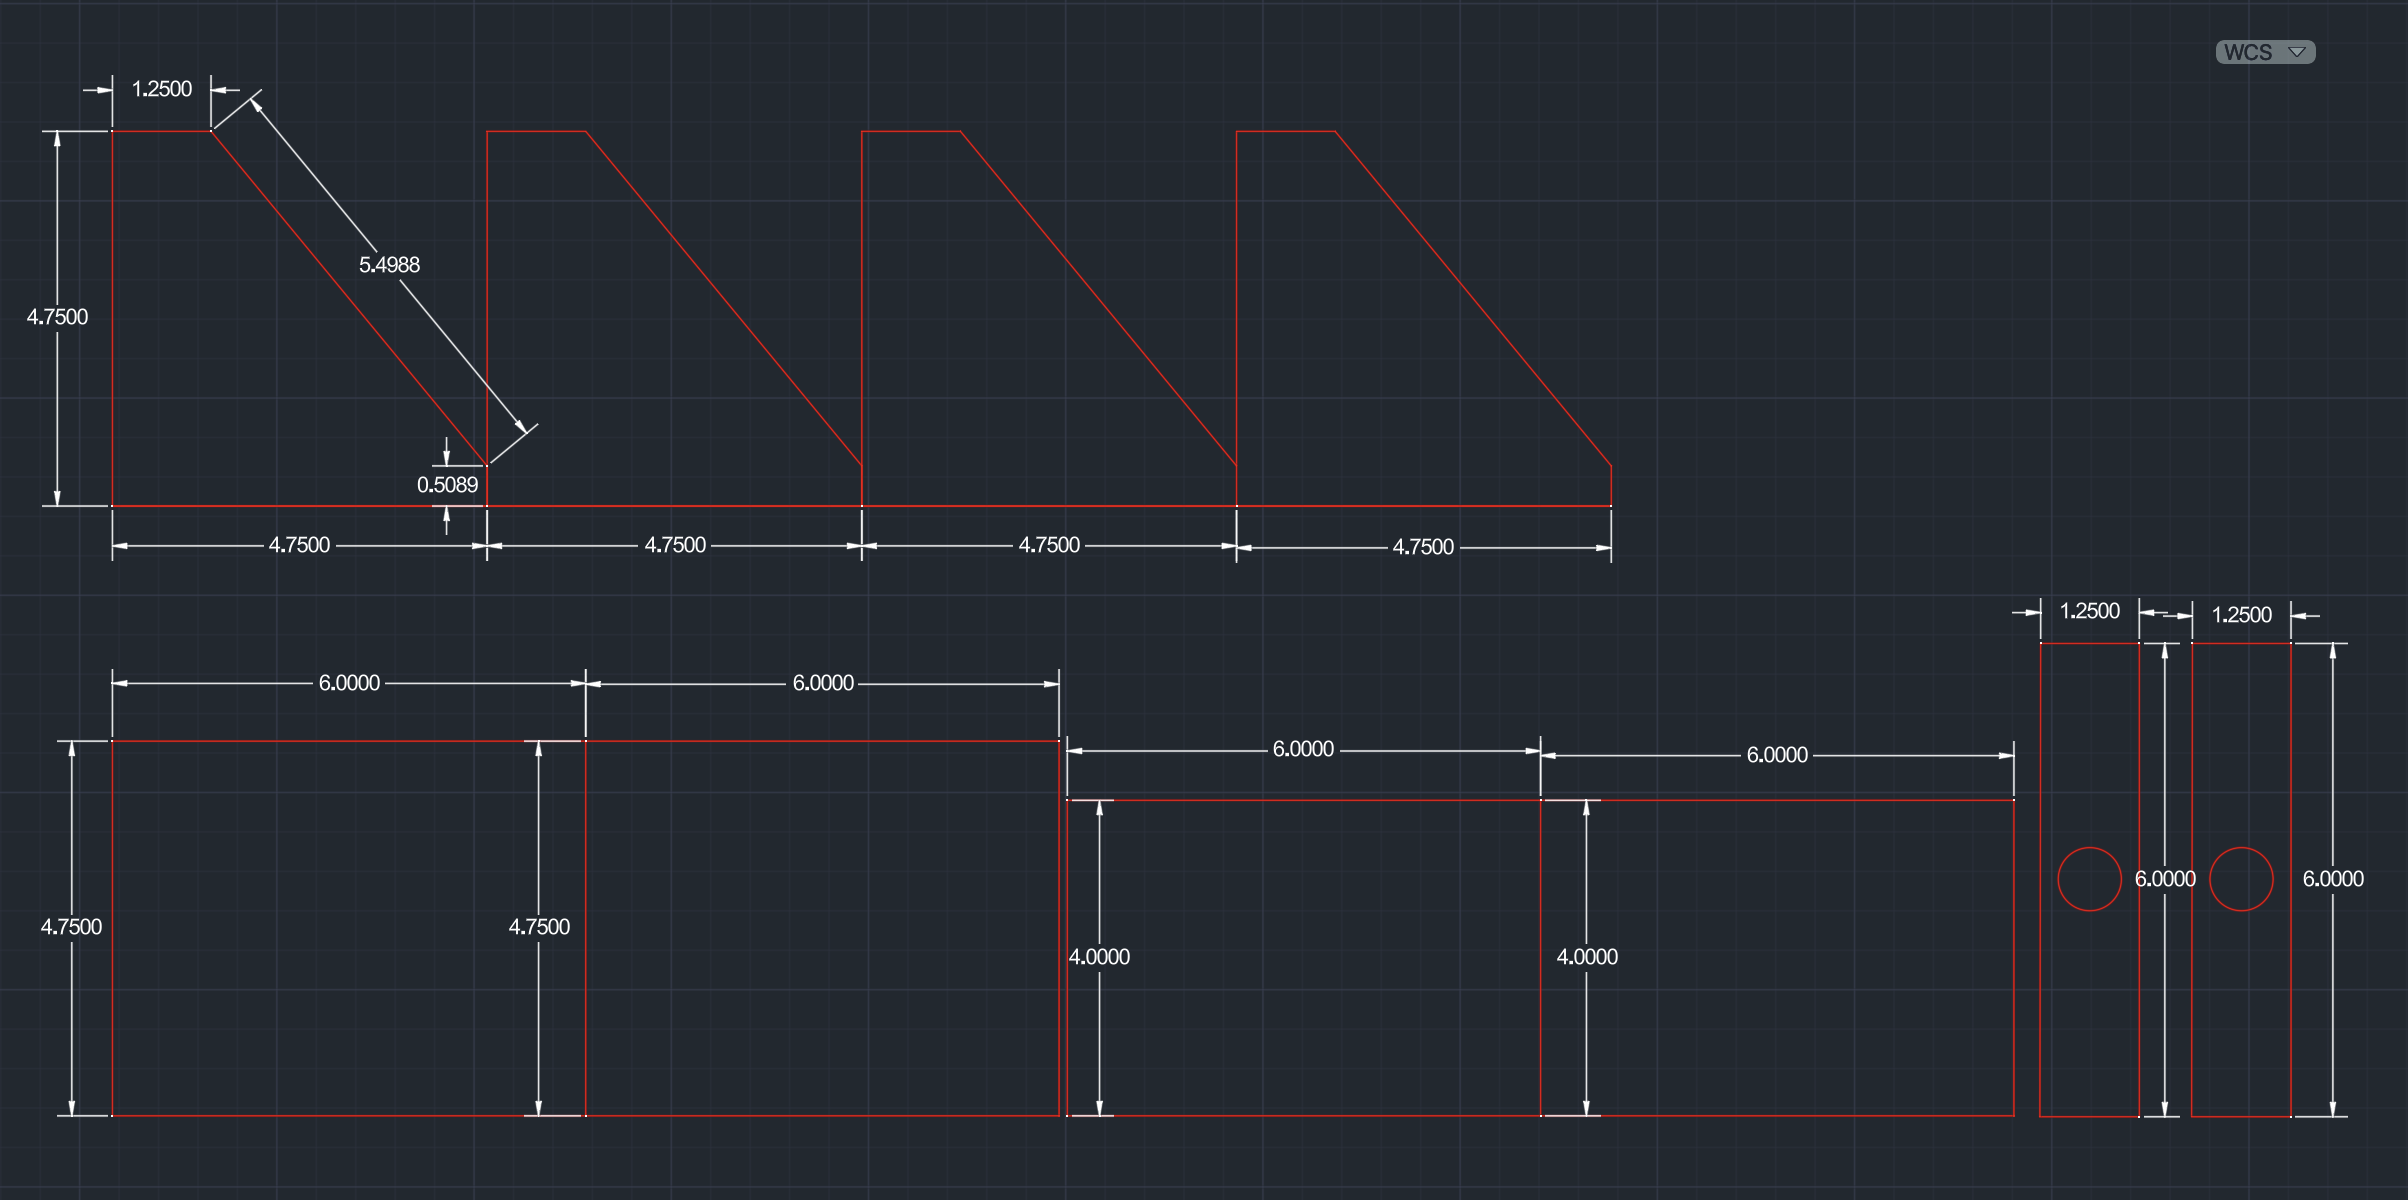Click the 6.0000 dimension above first bottom rectangle
This screenshot has width=2408, height=1200.
click(x=349, y=683)
